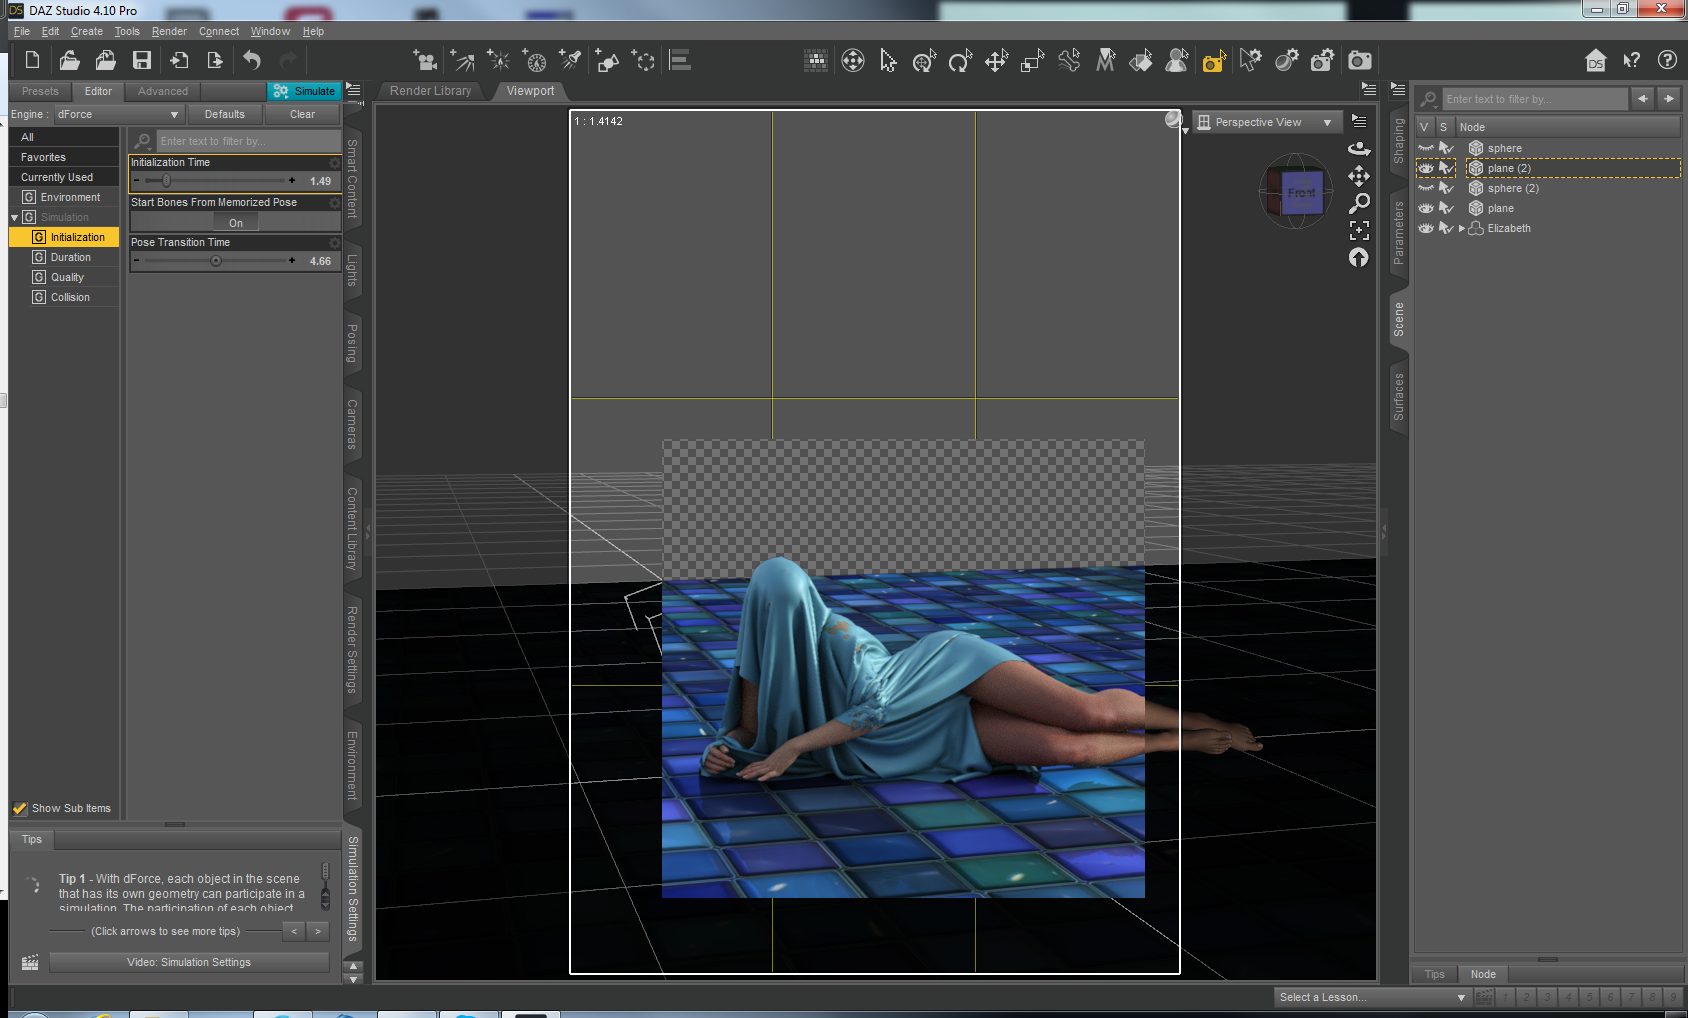Viewport: 1688px width, 1018px height.
Task: Expand the Elizabeth node tree
Action: pos(1462,228)
